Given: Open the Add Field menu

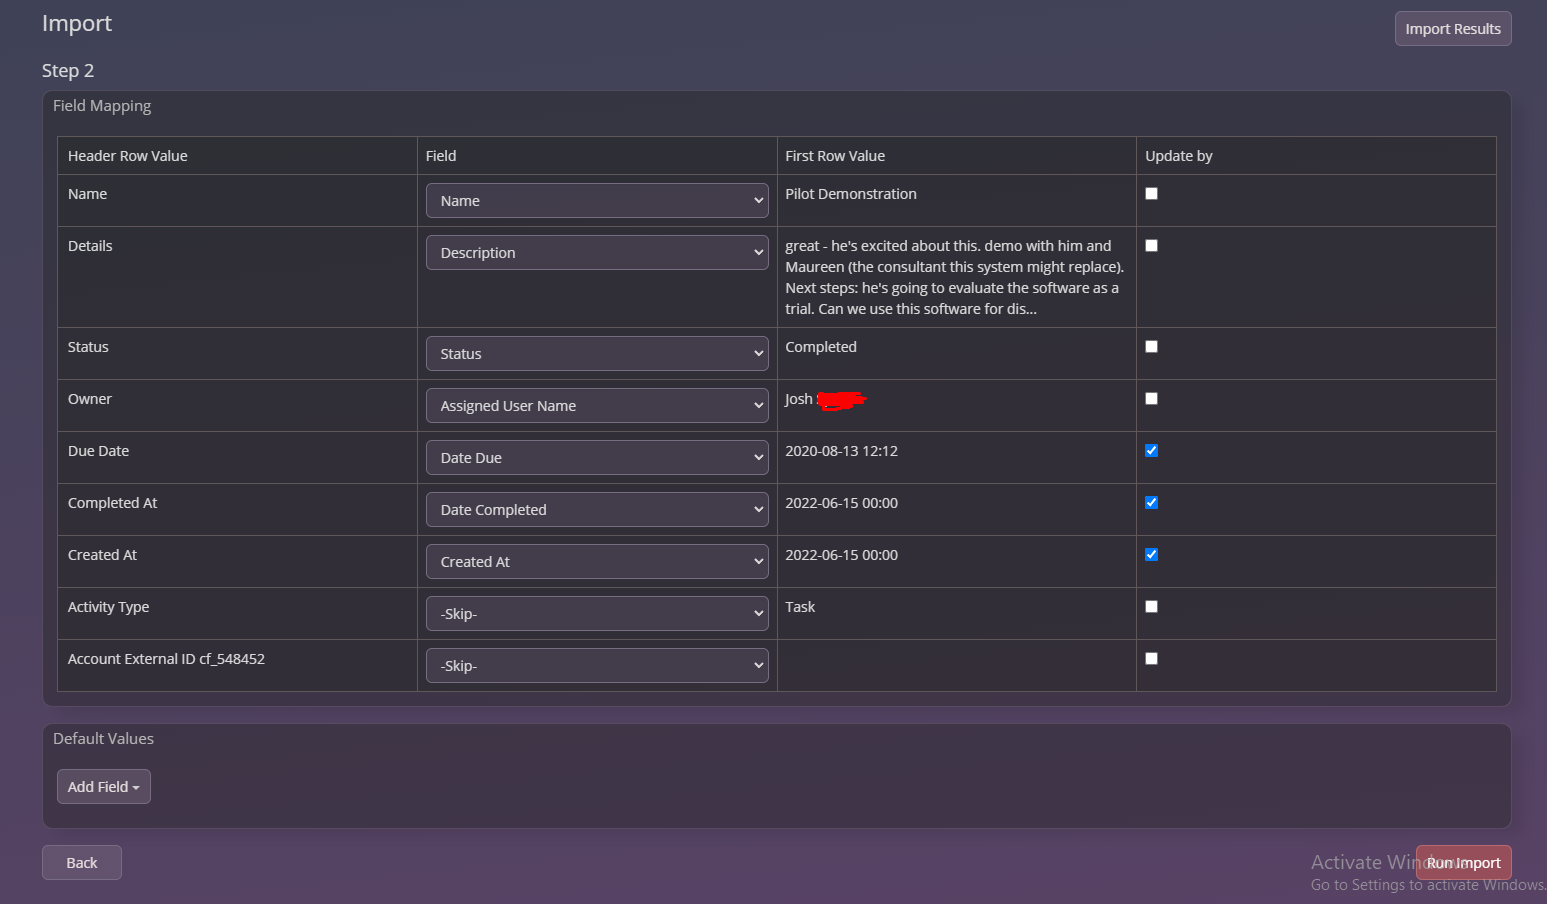Looking at the screenshot, I should 104,787.
